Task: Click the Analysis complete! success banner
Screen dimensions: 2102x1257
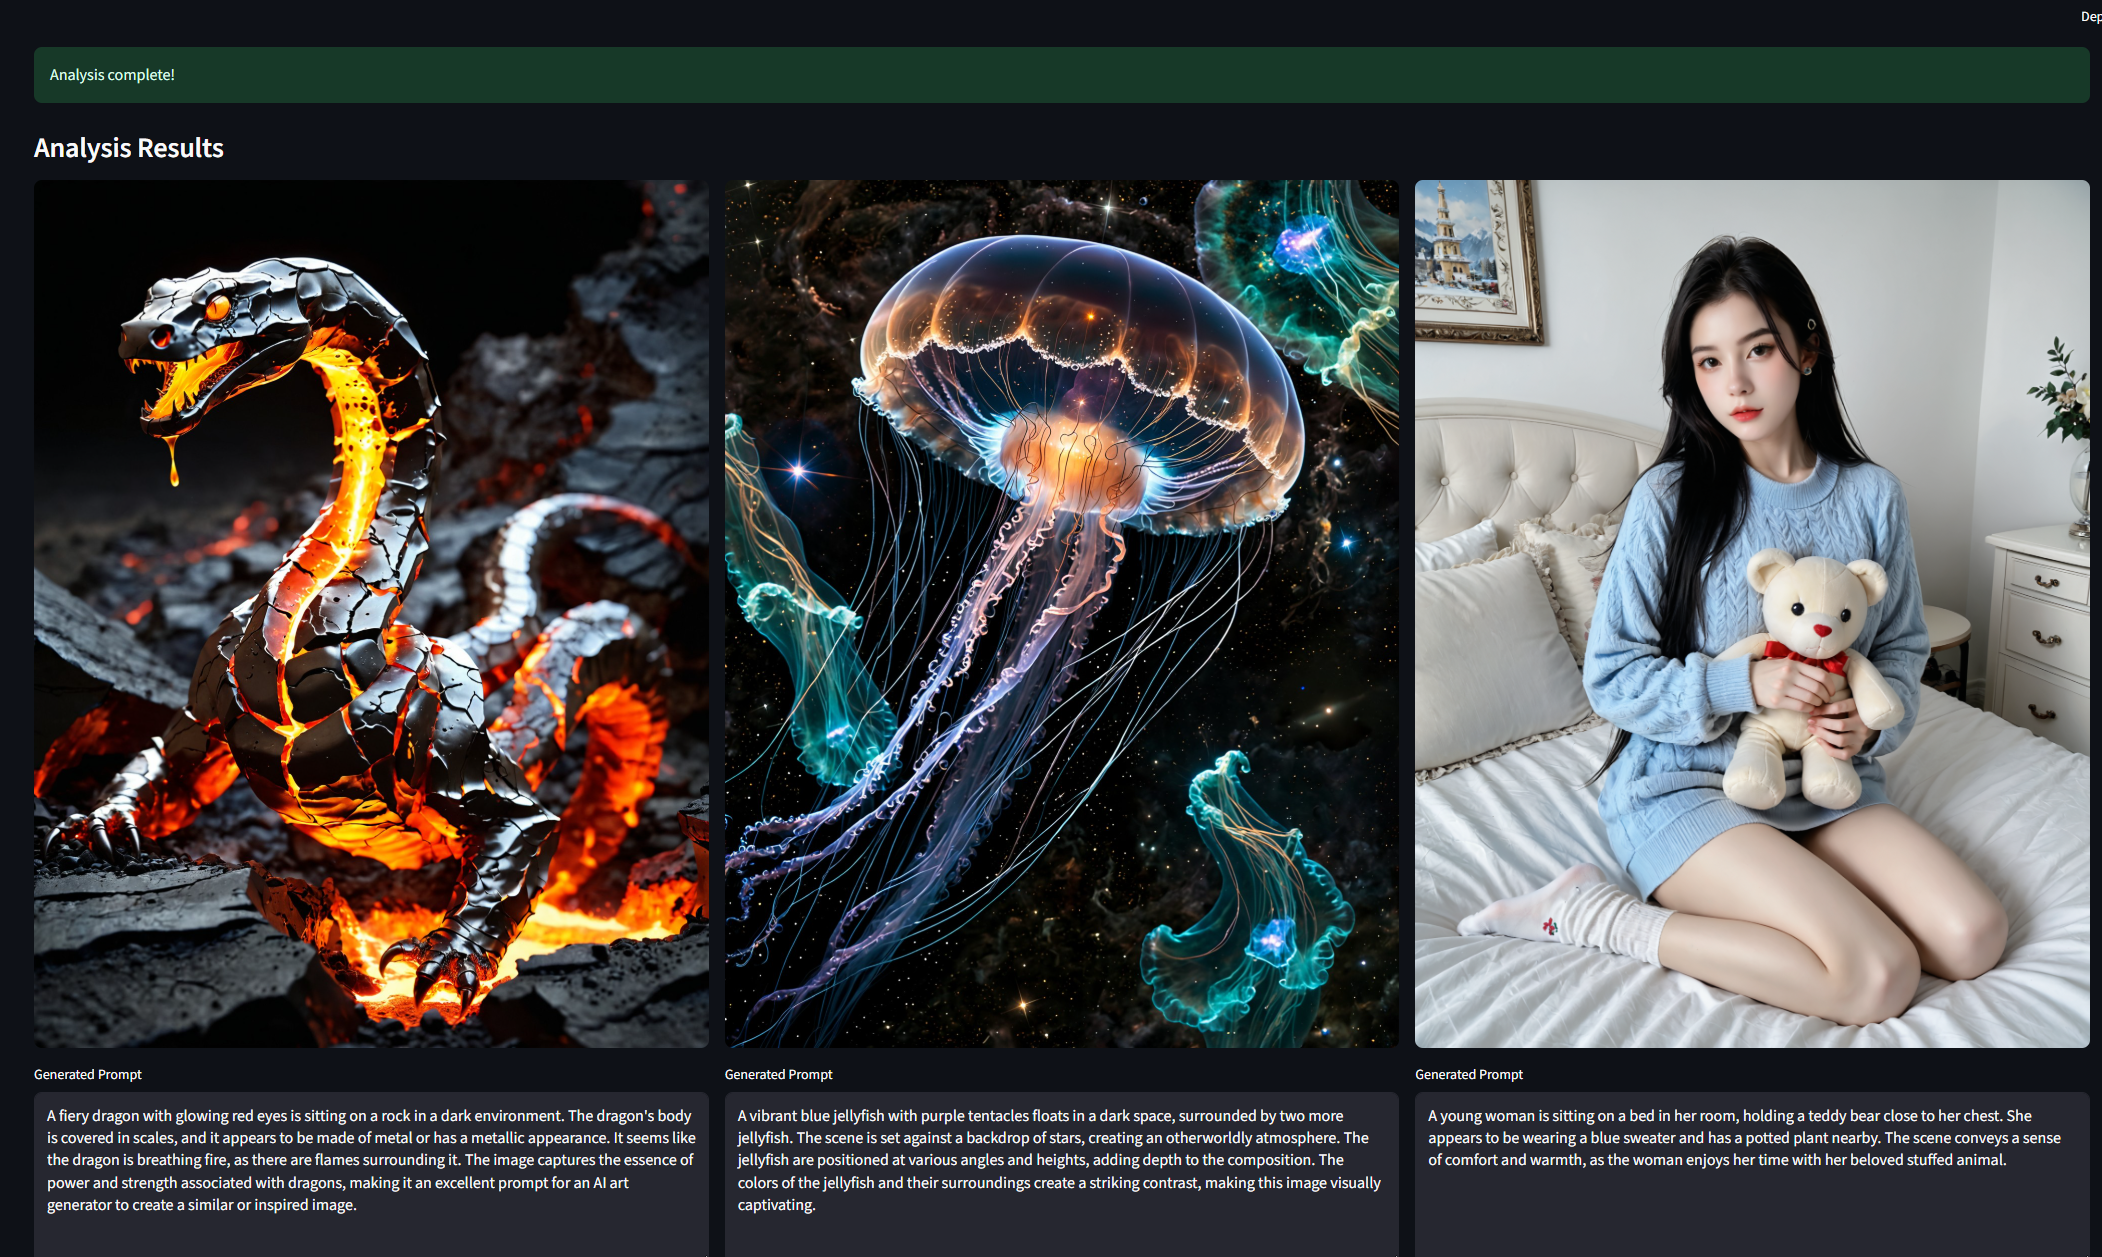Action: point(1061,75)
